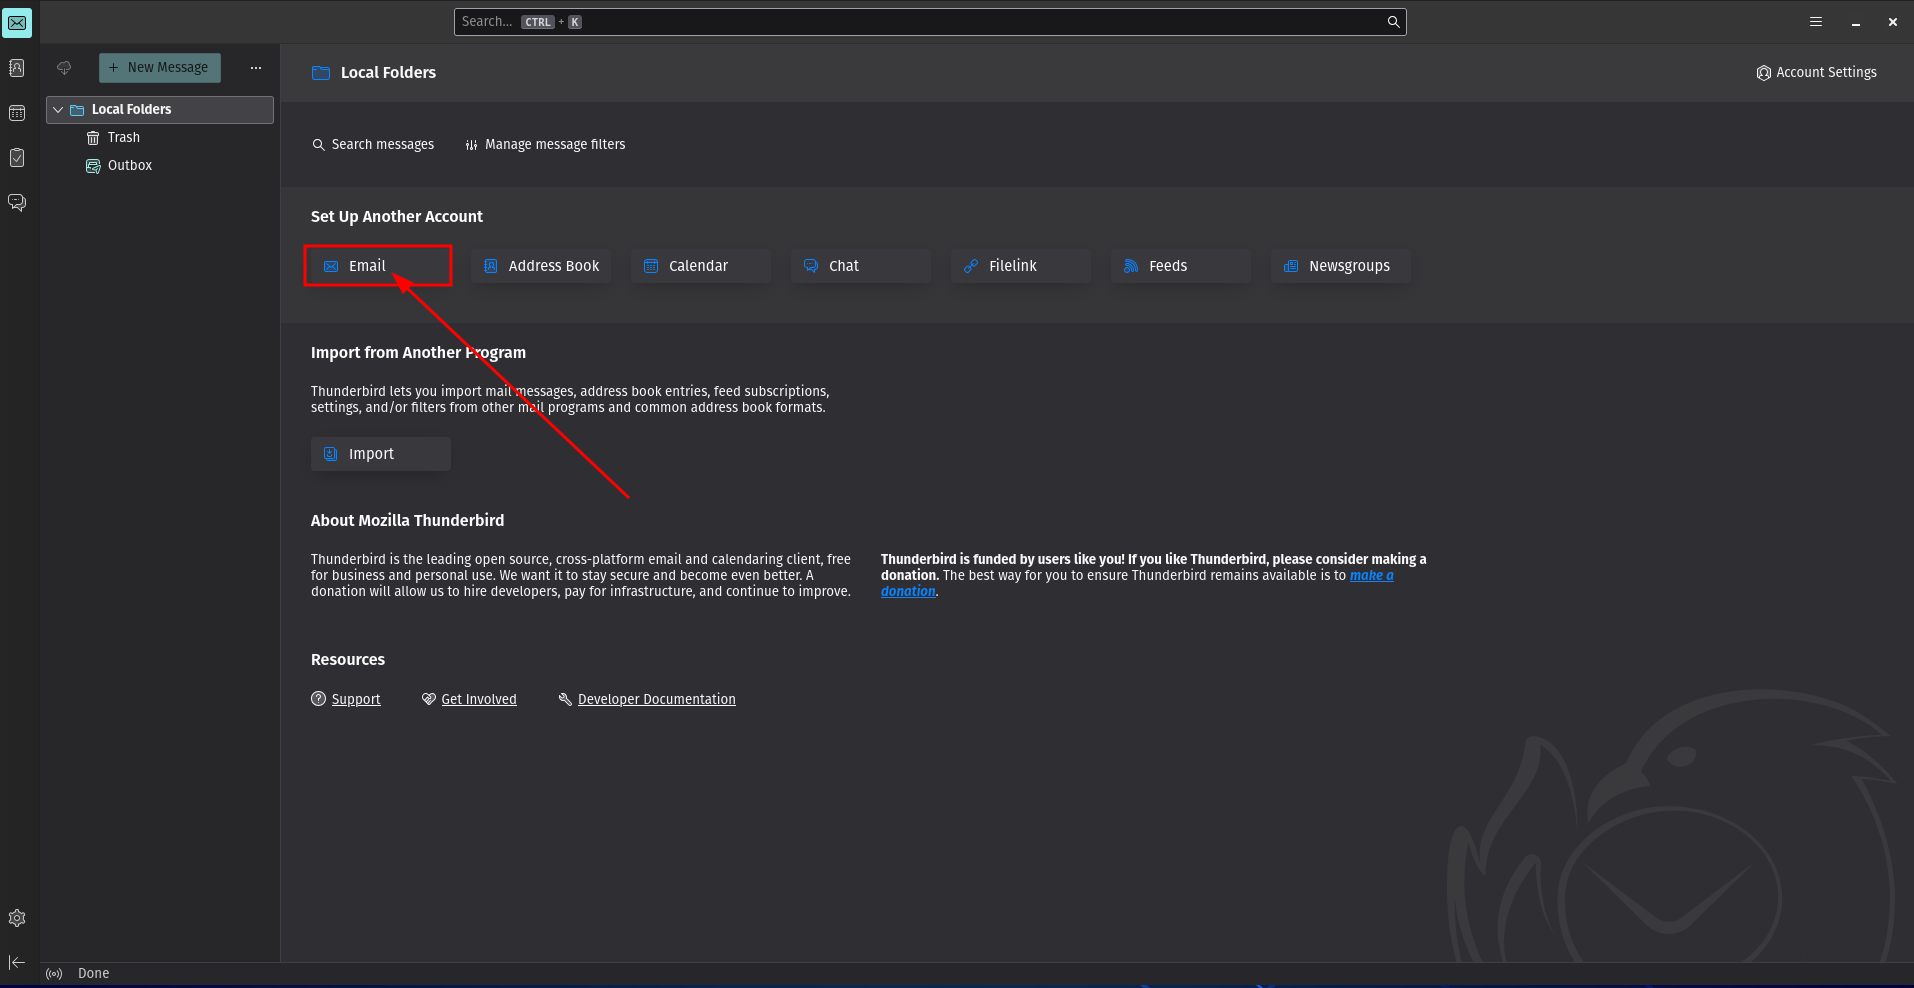The width and height of the screenshot is (1914, 988).
Task: Open the Chat space icon
Action: (x=17, y=203)
